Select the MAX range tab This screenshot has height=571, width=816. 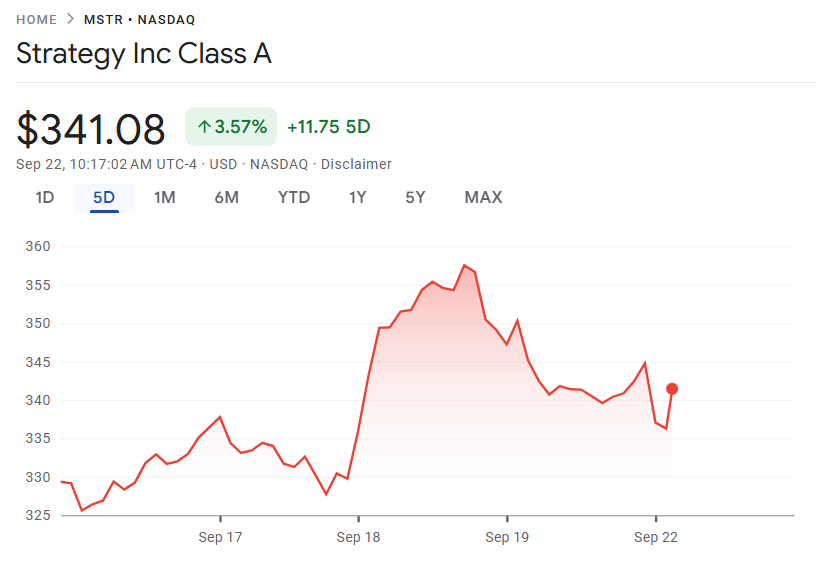coord(483,197)
